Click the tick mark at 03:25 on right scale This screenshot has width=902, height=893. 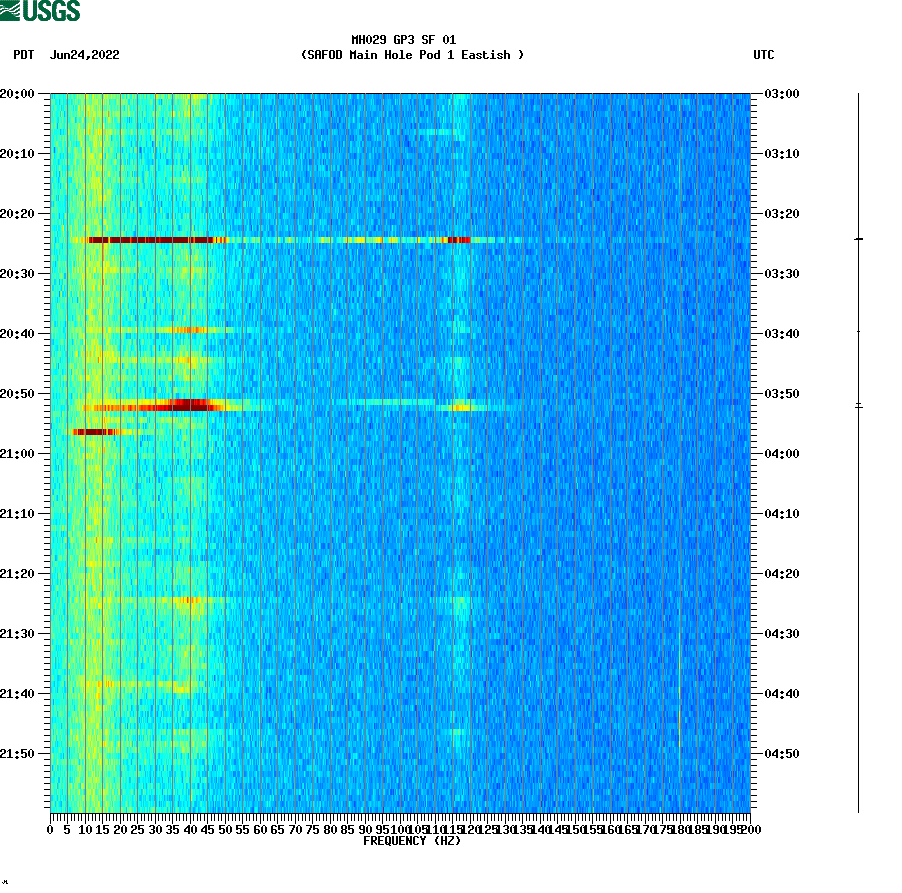tap(858, 240)
